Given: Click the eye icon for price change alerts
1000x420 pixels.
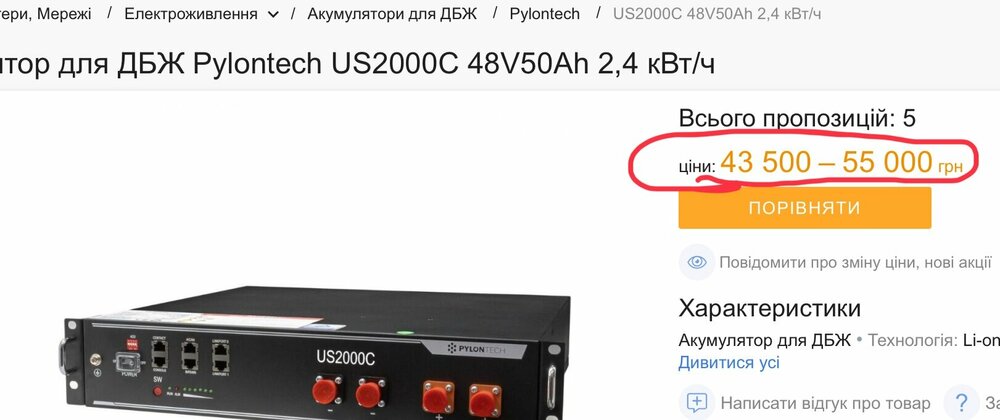Looking at the screenshot, I should pyautogui.click(x=696, y=262).
